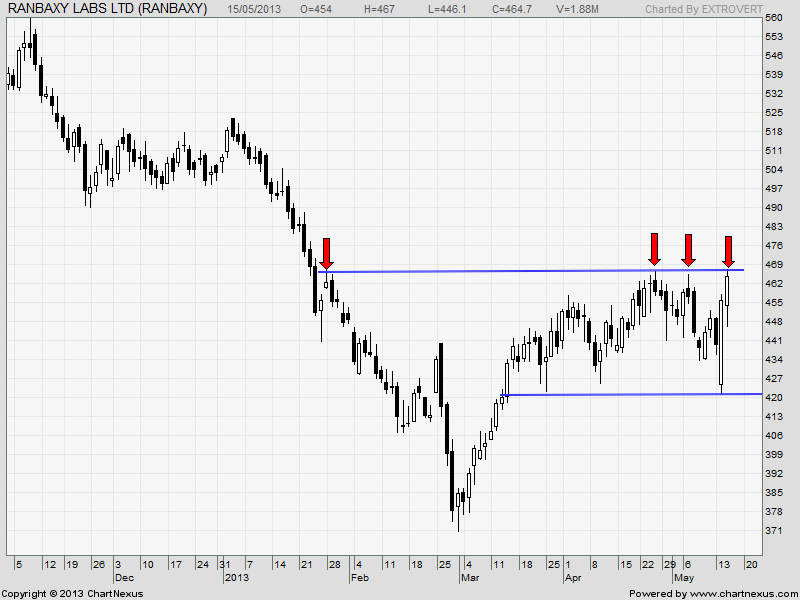
Task: Click the Dec label on the date axis
Action: coord(123,578)
